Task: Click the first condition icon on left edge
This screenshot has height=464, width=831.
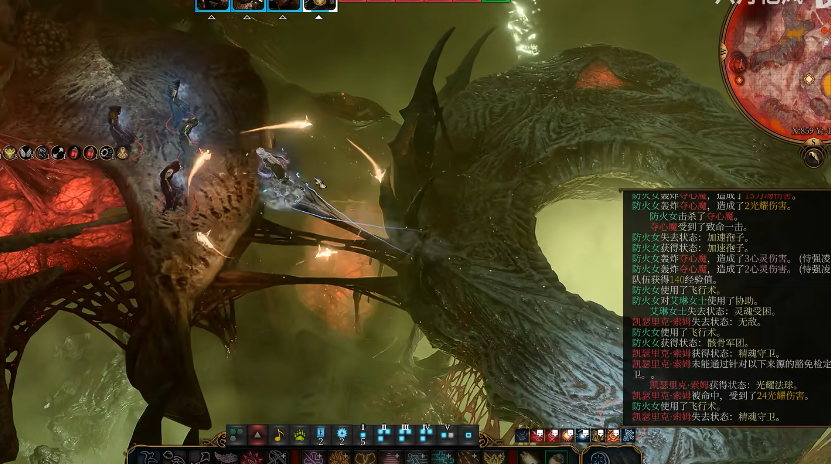Action: 10,153
